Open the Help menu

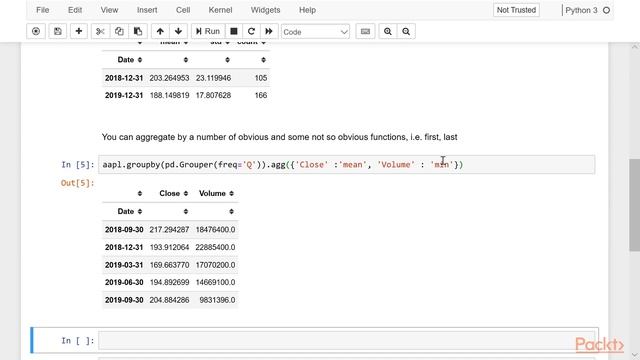307,10
